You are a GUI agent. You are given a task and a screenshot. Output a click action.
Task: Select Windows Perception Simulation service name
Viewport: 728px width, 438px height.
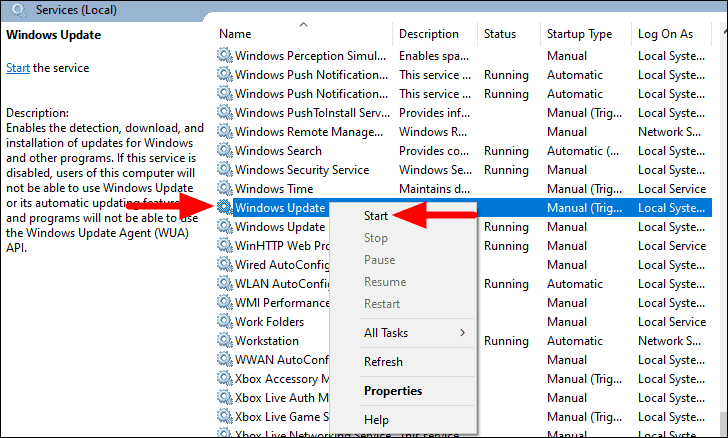(310, 56)
